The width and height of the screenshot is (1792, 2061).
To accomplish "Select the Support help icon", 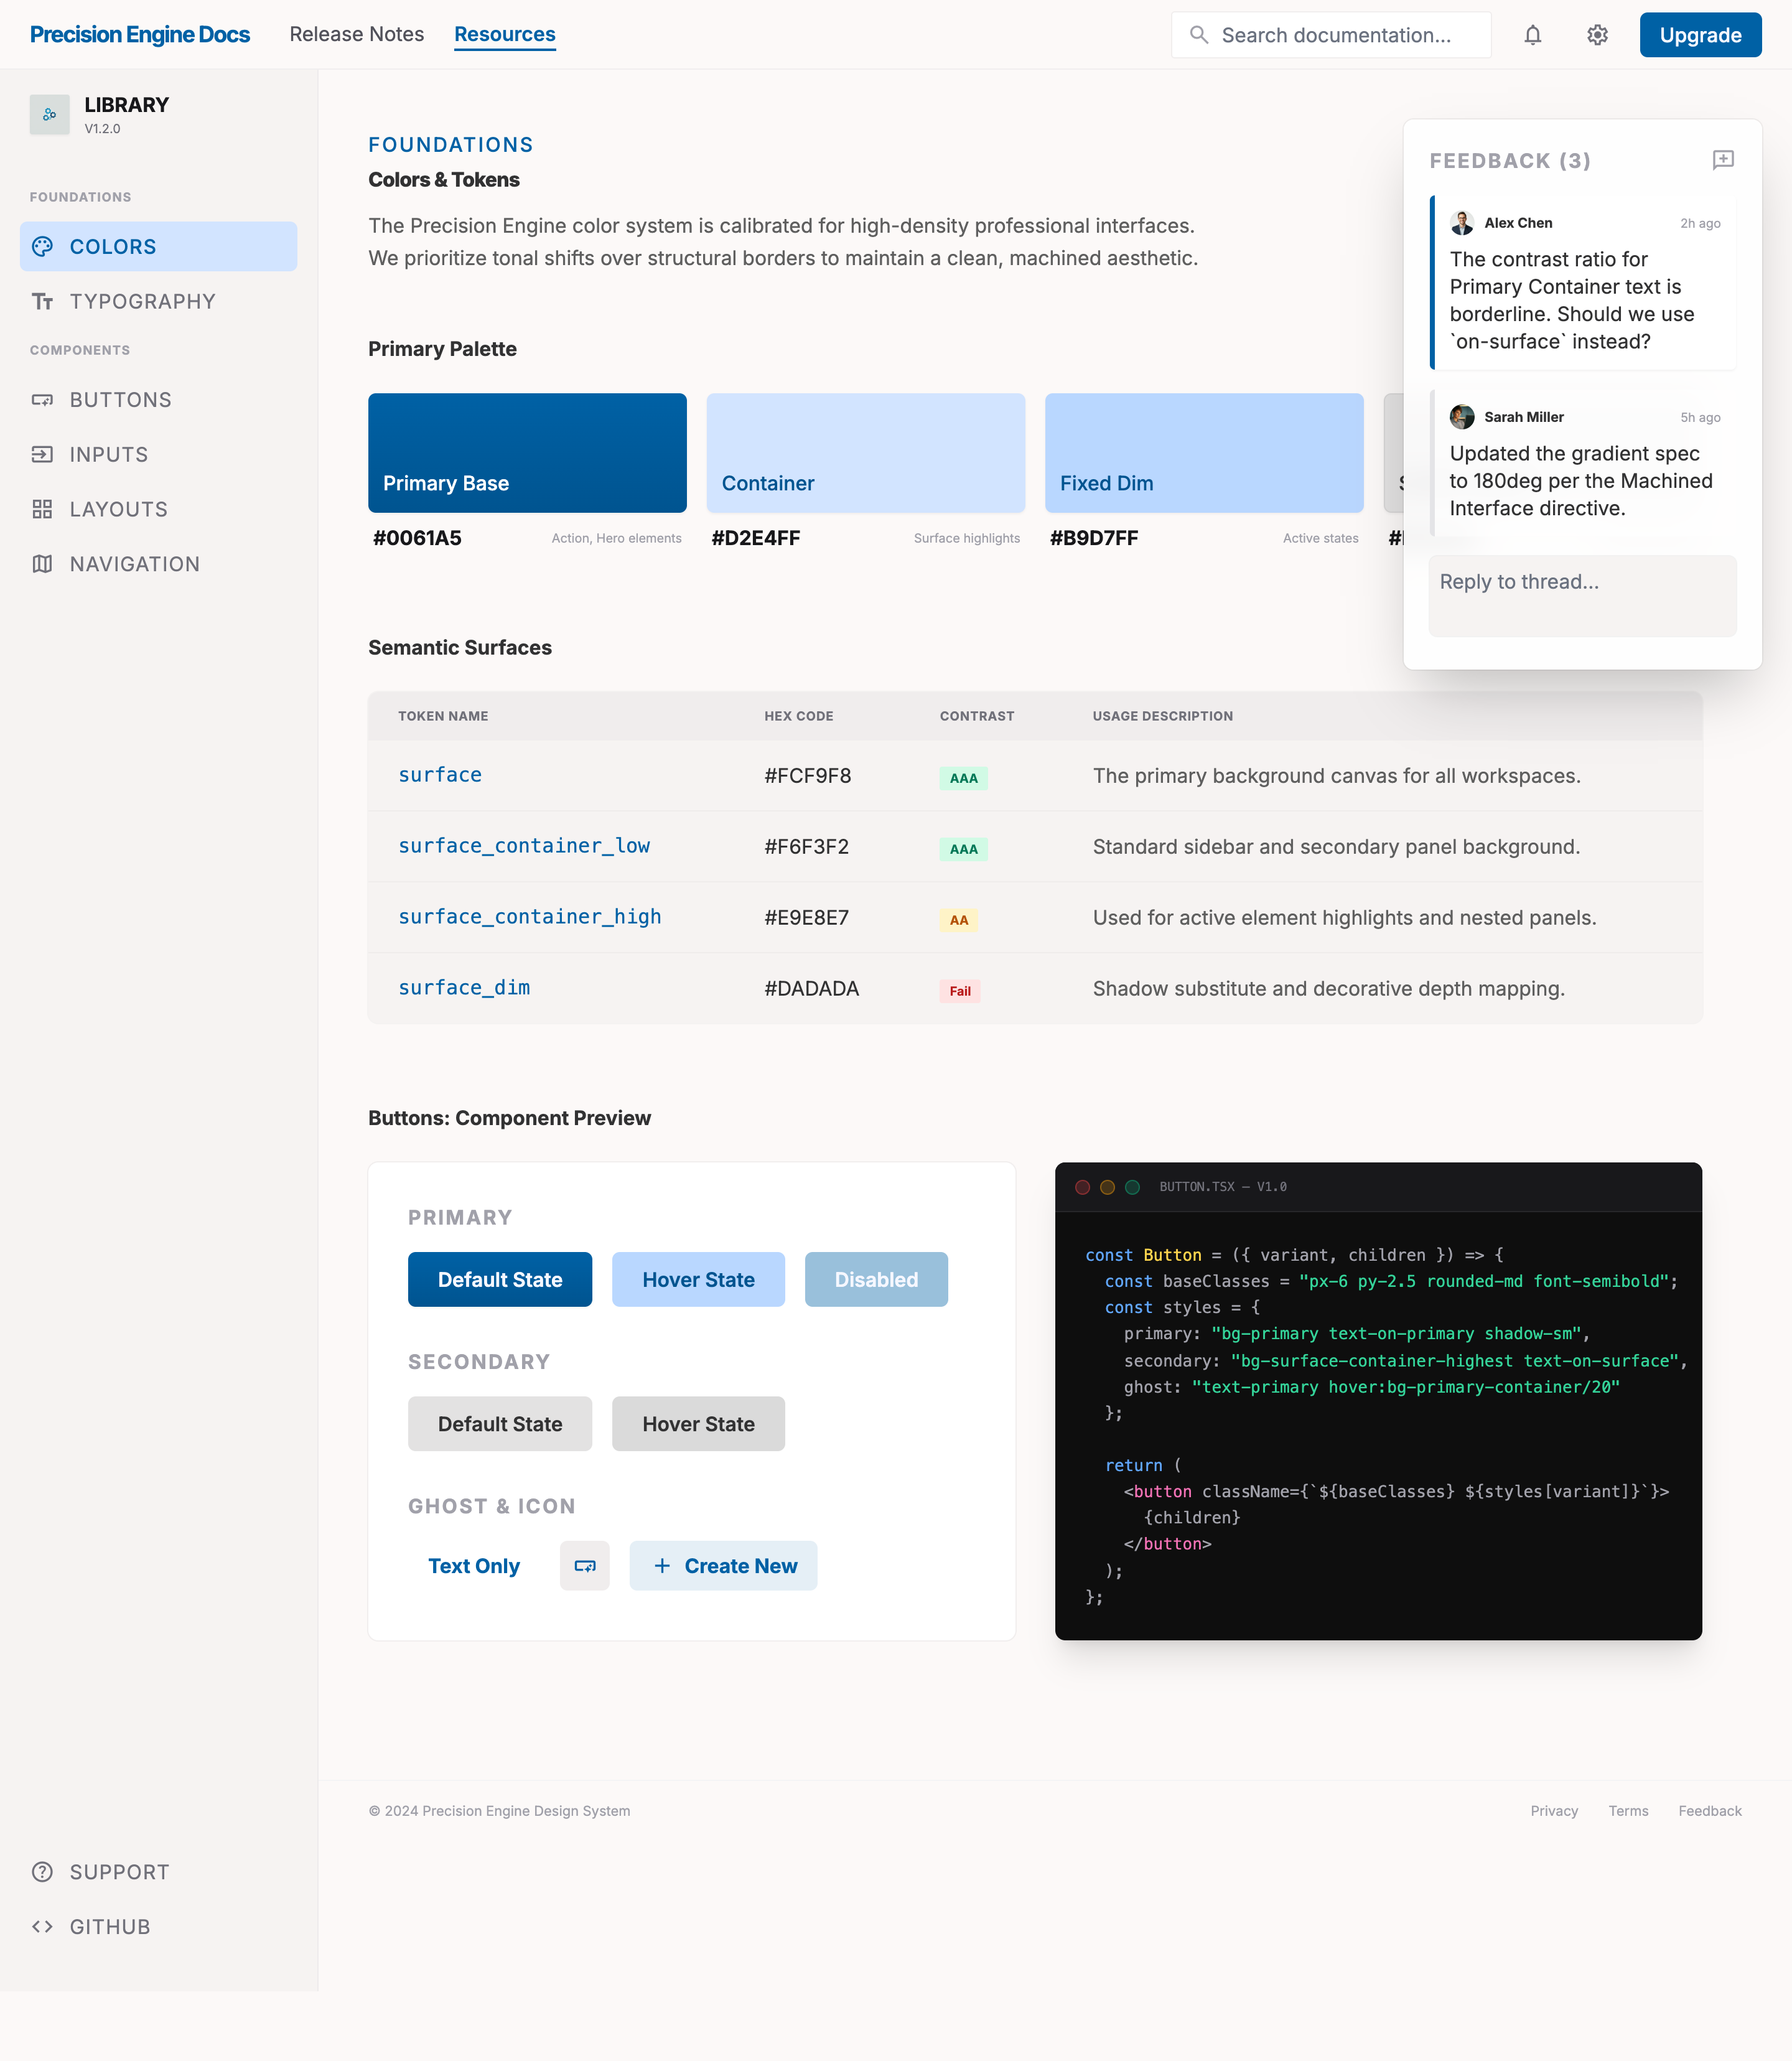I will click(44, 1871).
